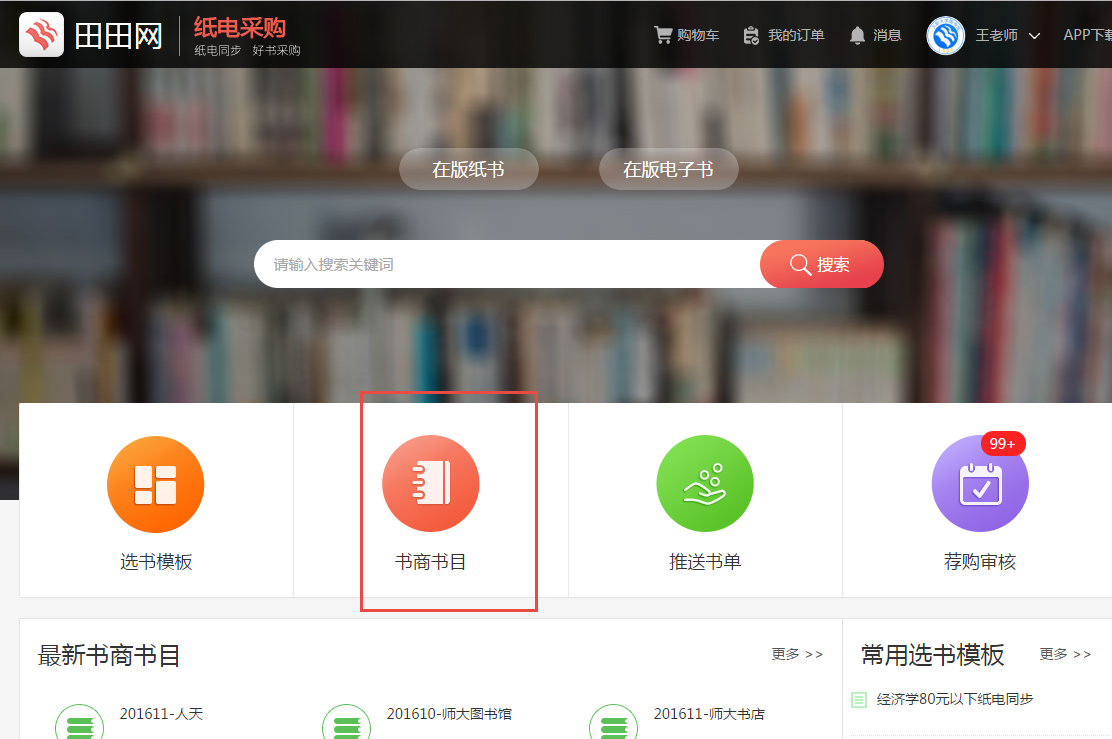Click the green icon beside 201610-师大图书馆
Viewport: 1112px width, 739px height.
347,722
